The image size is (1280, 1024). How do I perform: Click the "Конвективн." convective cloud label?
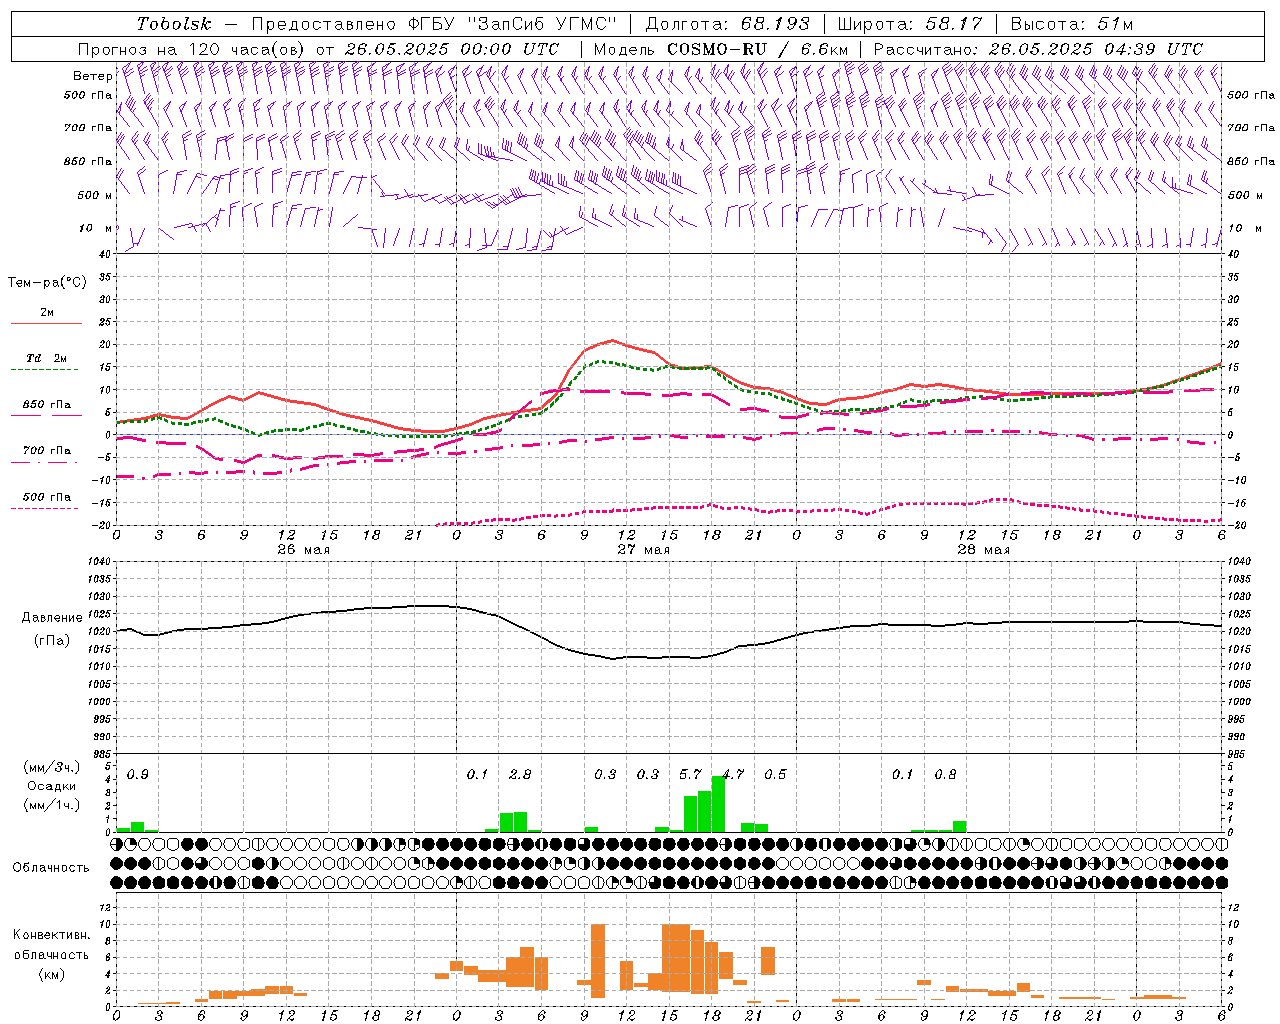point(51,935)
